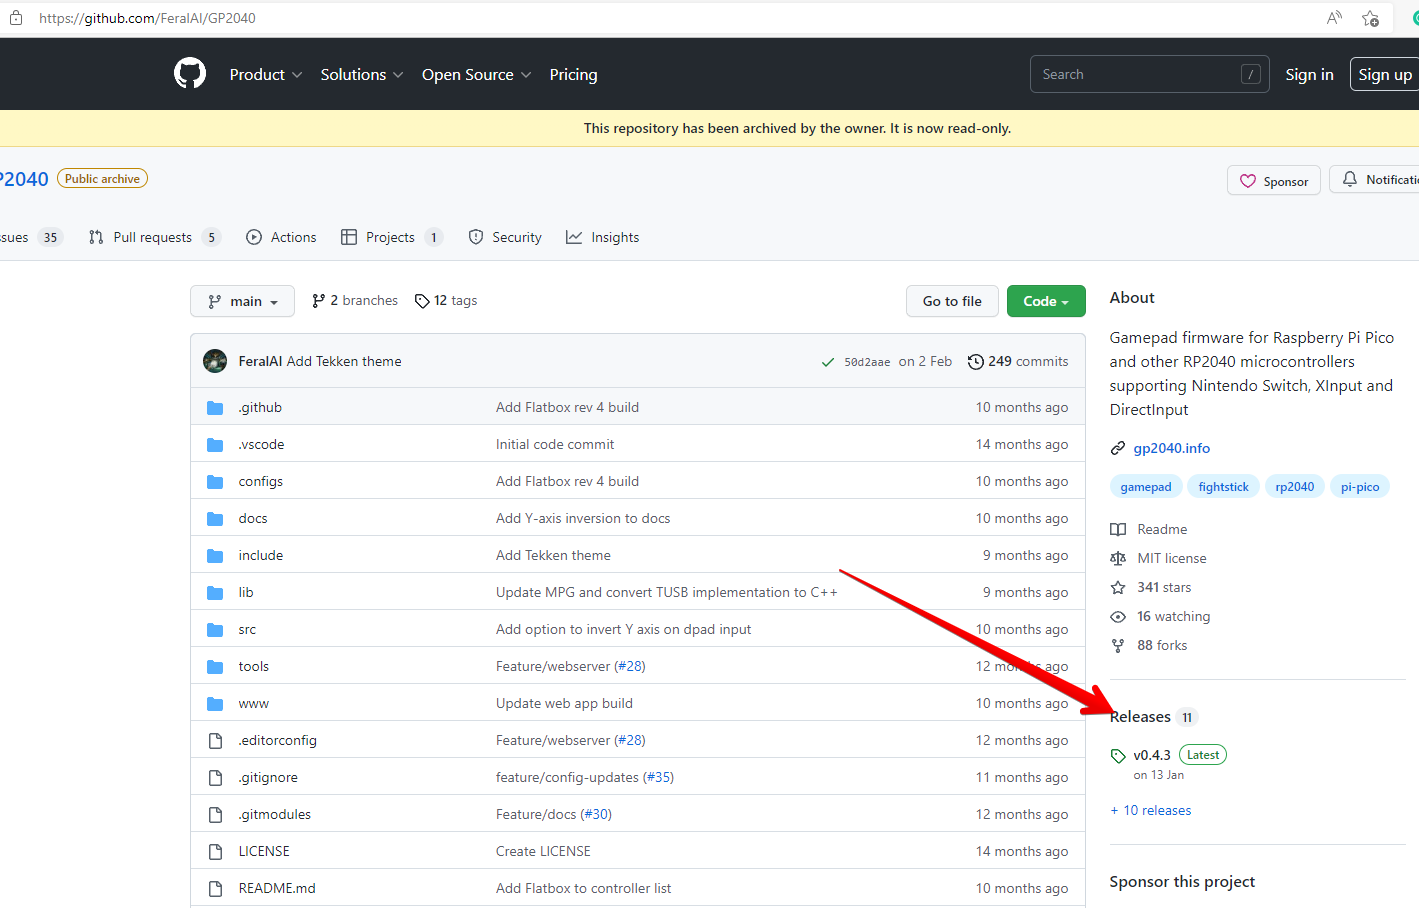Click the gamepad topic tag
The height and width of the screenshot is (908, 1419).
[1146, 487]
